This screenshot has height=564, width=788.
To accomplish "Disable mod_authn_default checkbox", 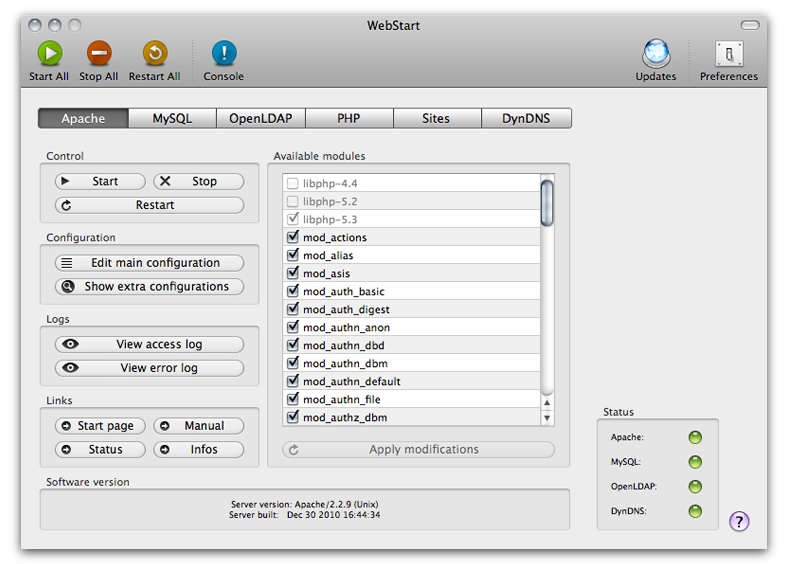I will [x=292, y=381].
